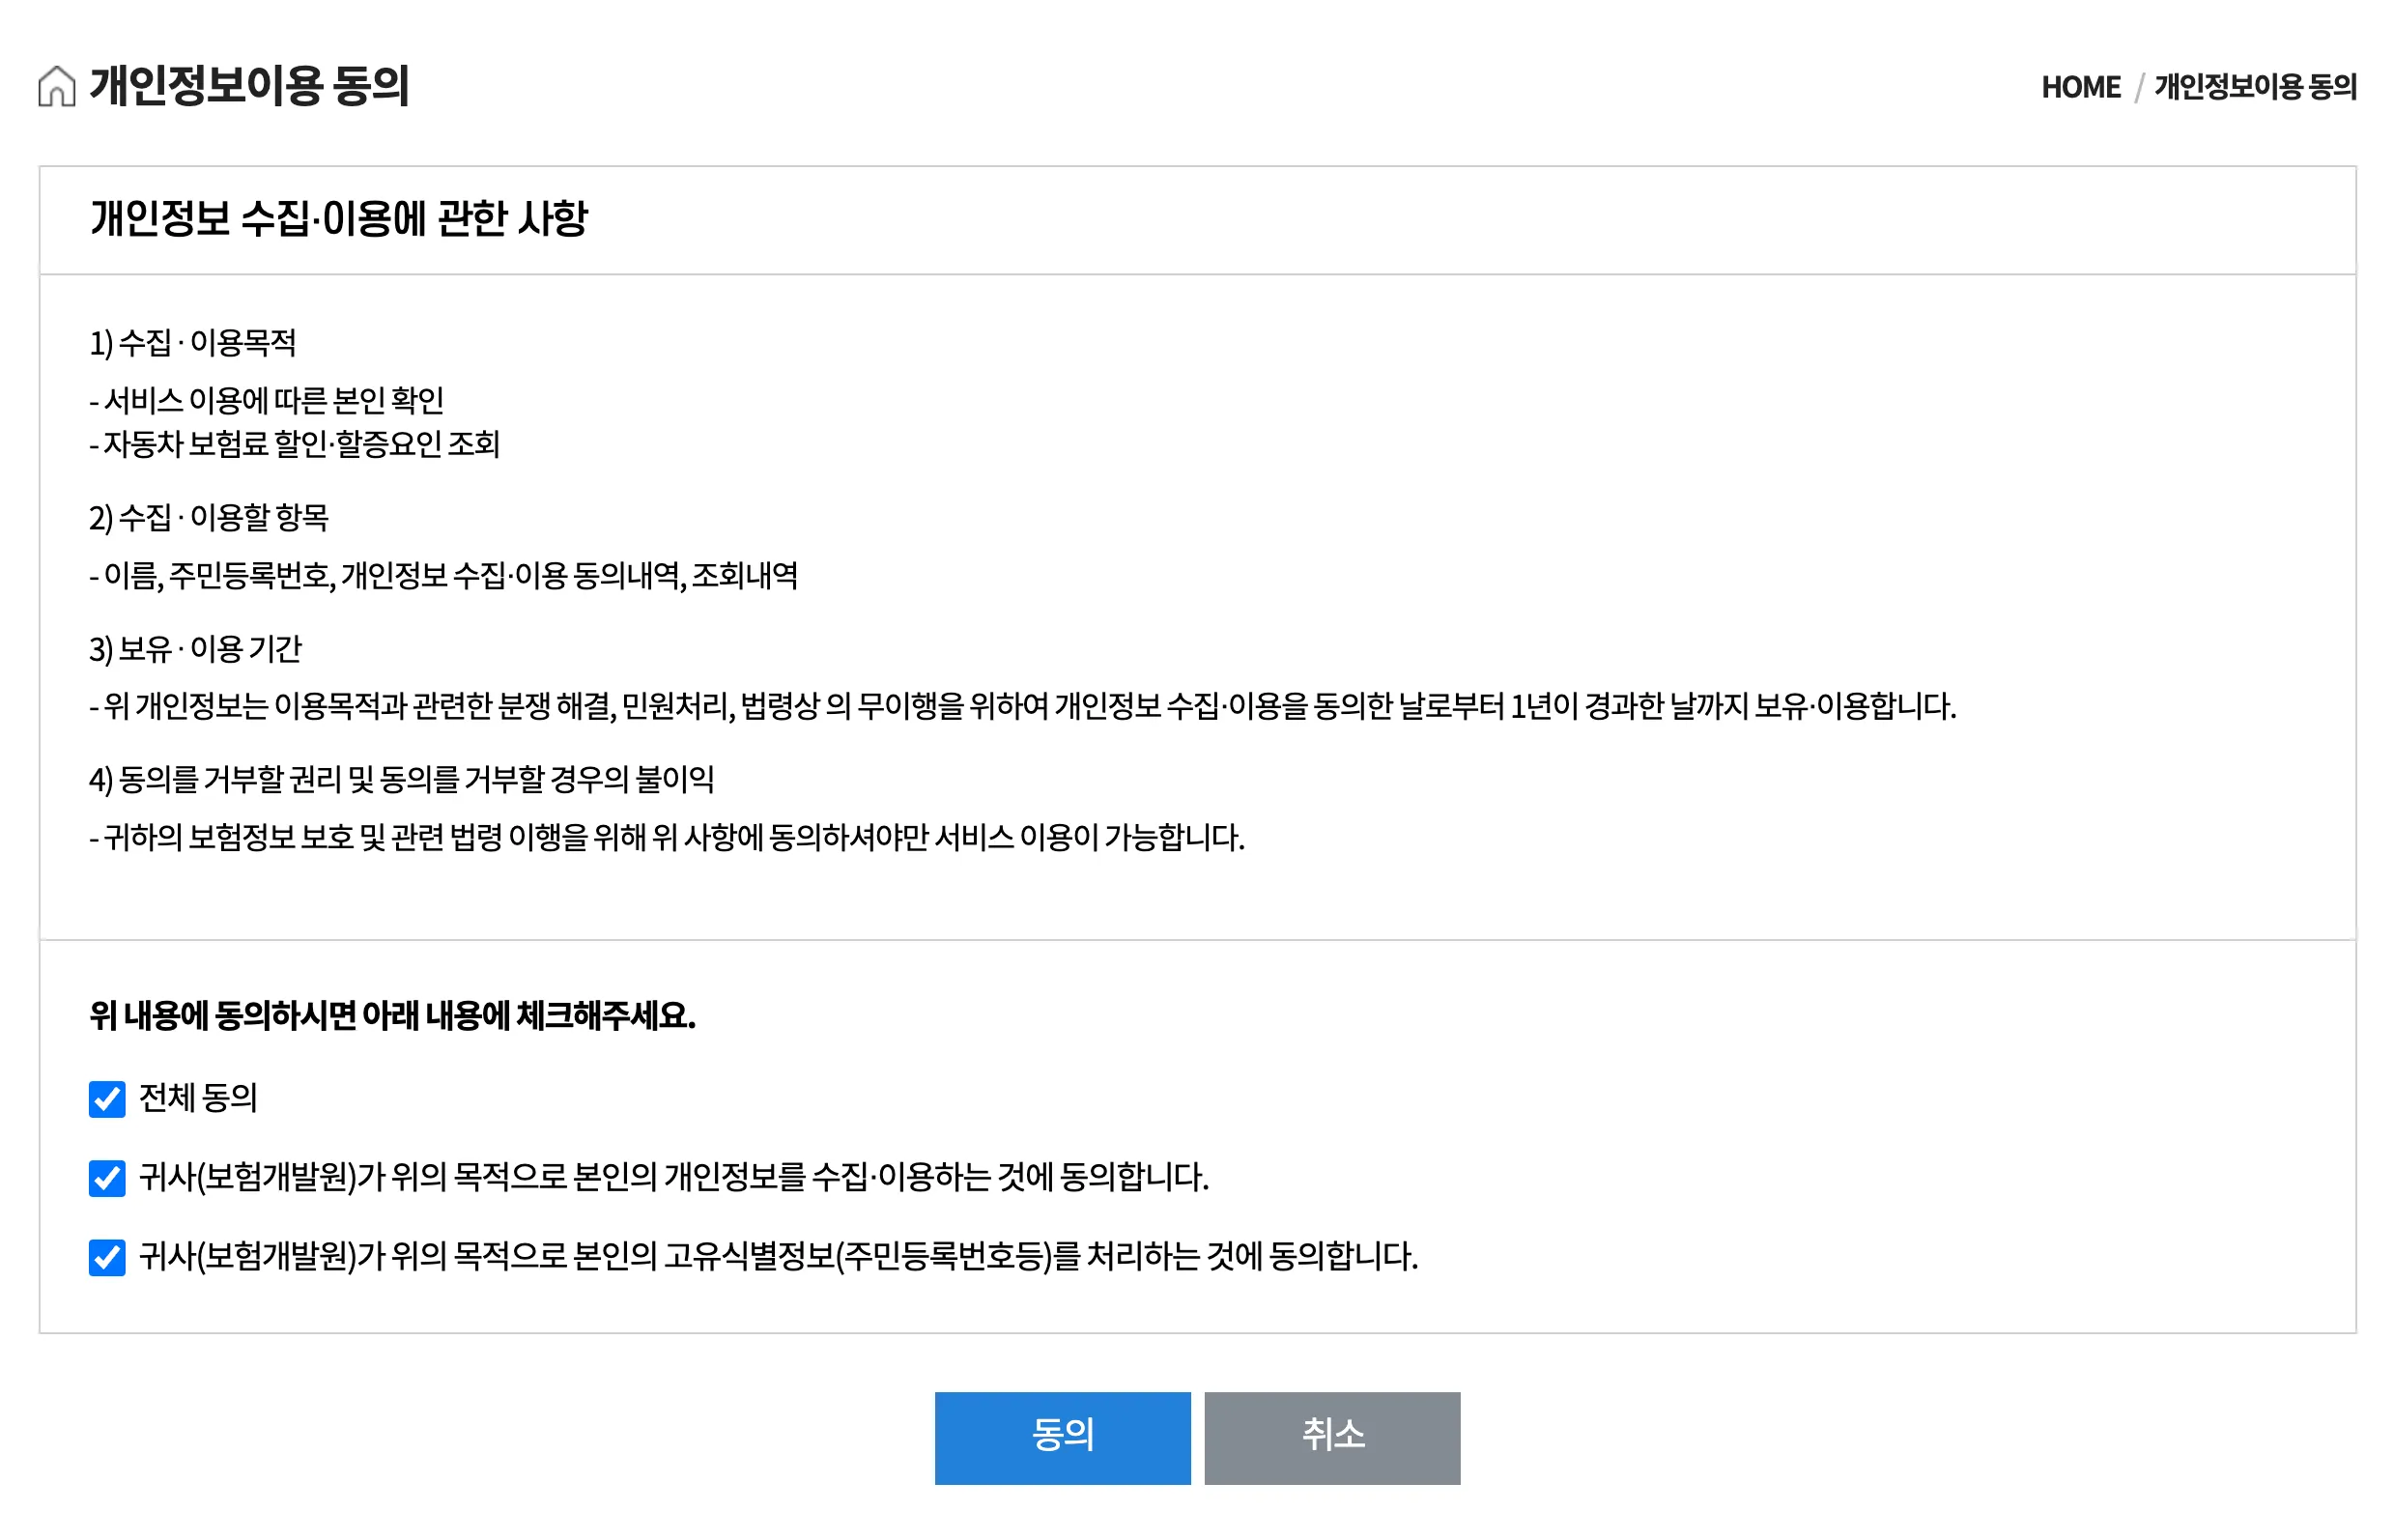Open the HOME breadcrumb link
The height and width of the screenshot is (1540, 2394).
(x=2081, y=88)
